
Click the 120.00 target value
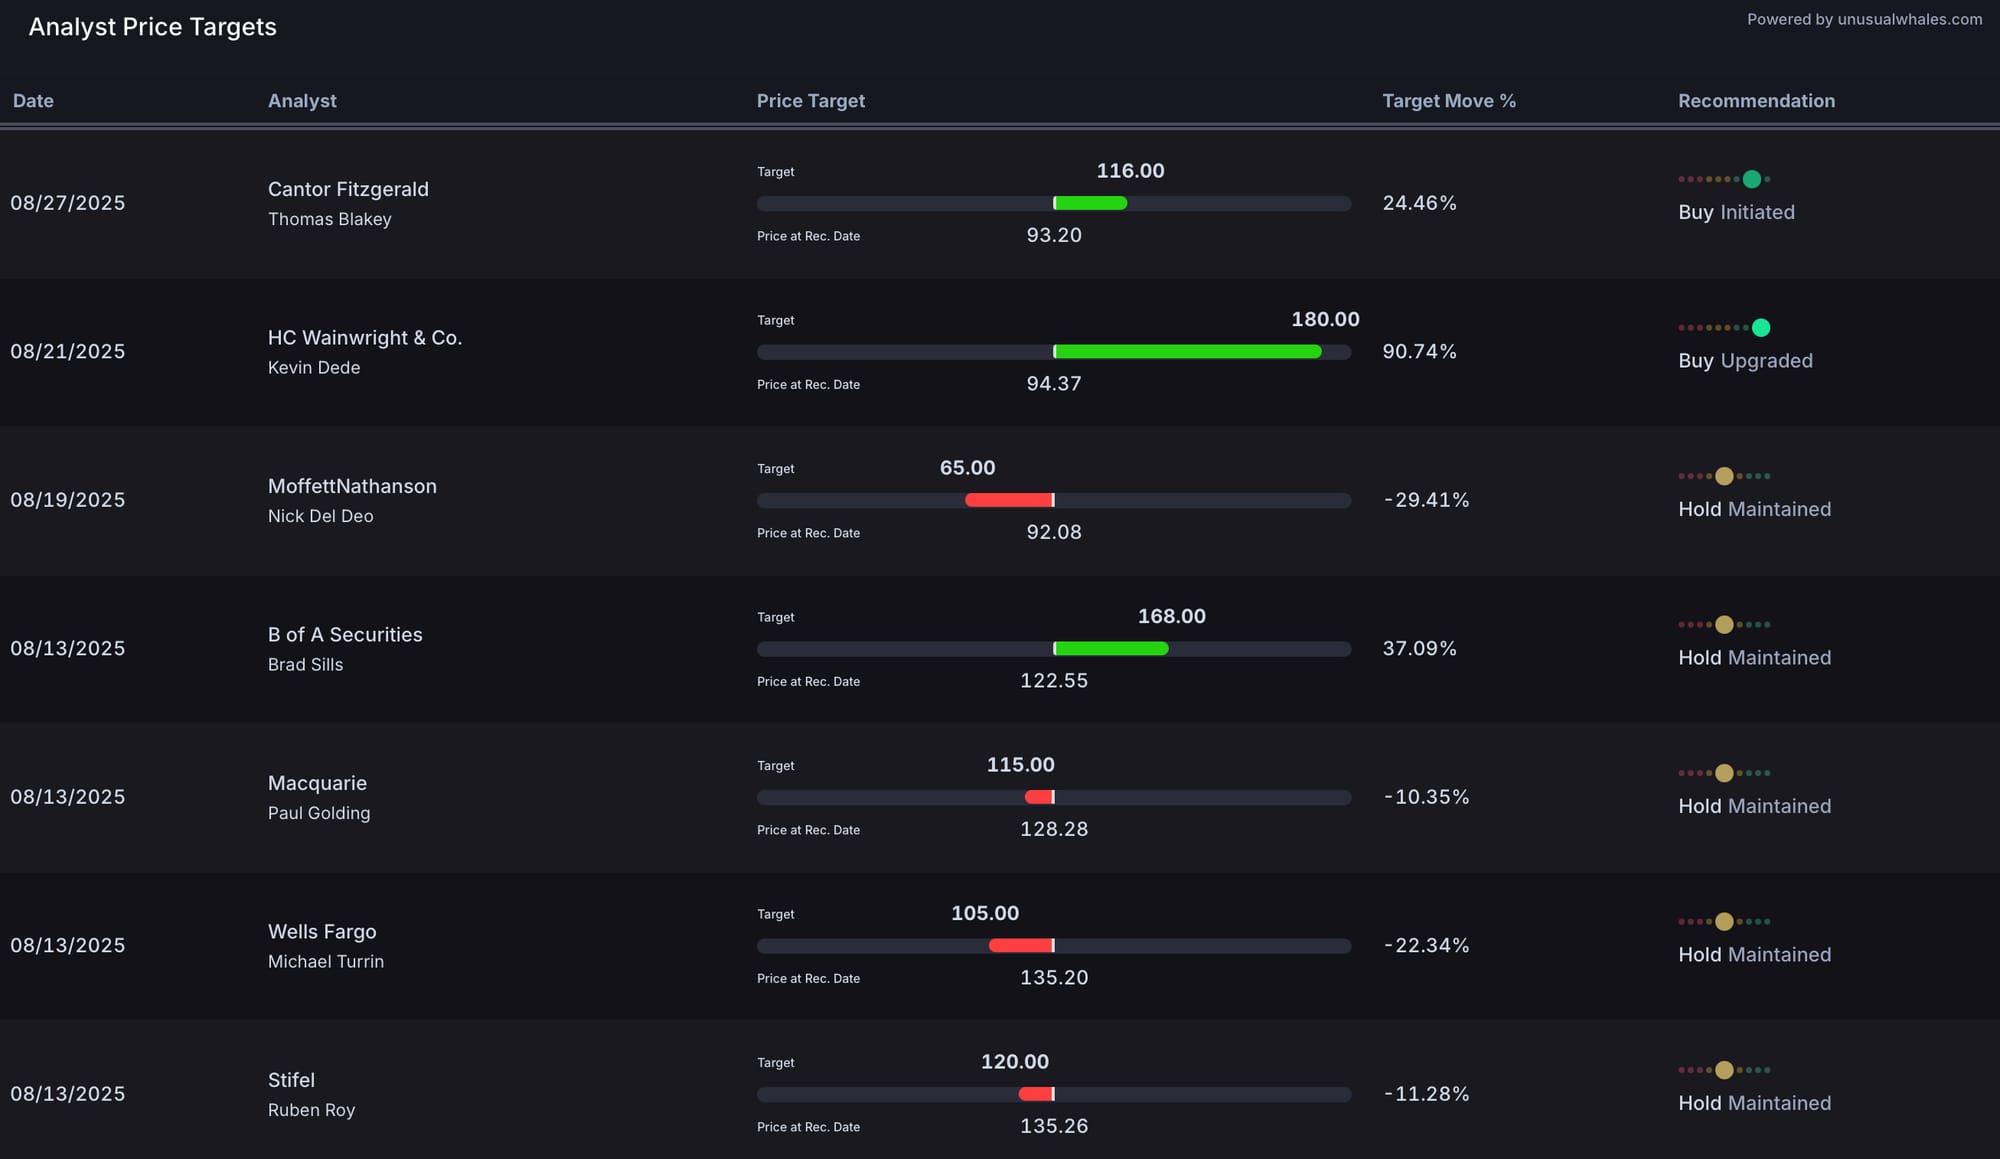[1014, 1062]
